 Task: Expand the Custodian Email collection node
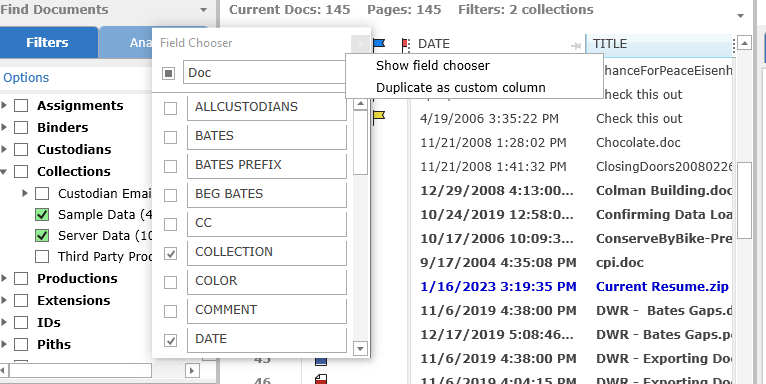pos(25,193)
